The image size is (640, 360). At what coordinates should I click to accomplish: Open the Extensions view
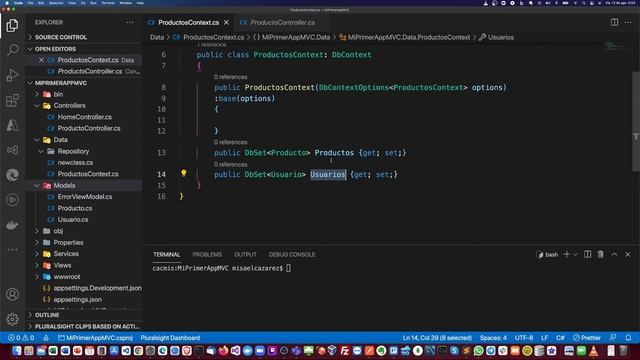pyautogui.click(x=12, y=100)
